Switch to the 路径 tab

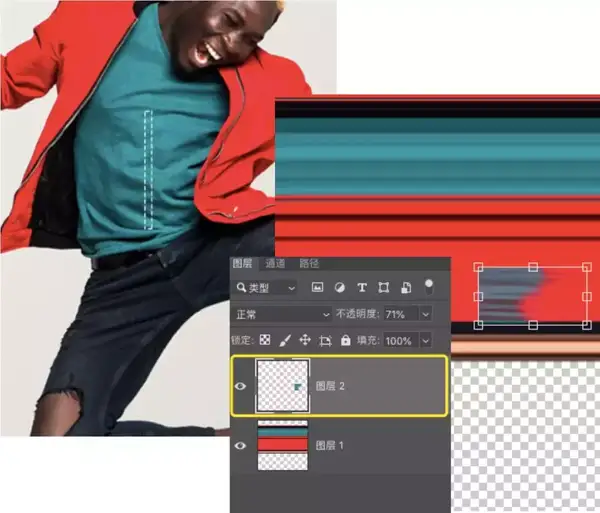click(x=309, y=264)
